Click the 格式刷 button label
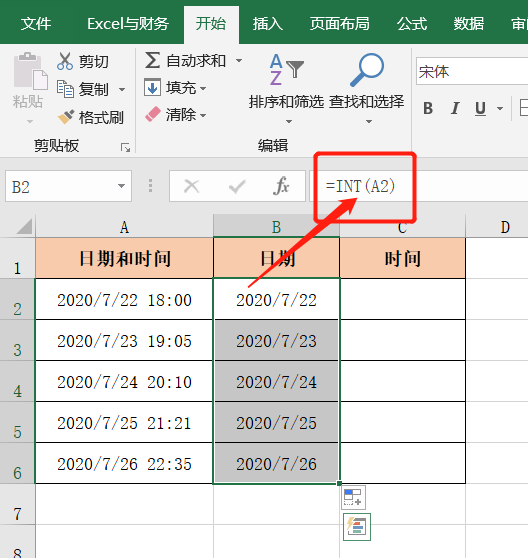 point(101,117)
